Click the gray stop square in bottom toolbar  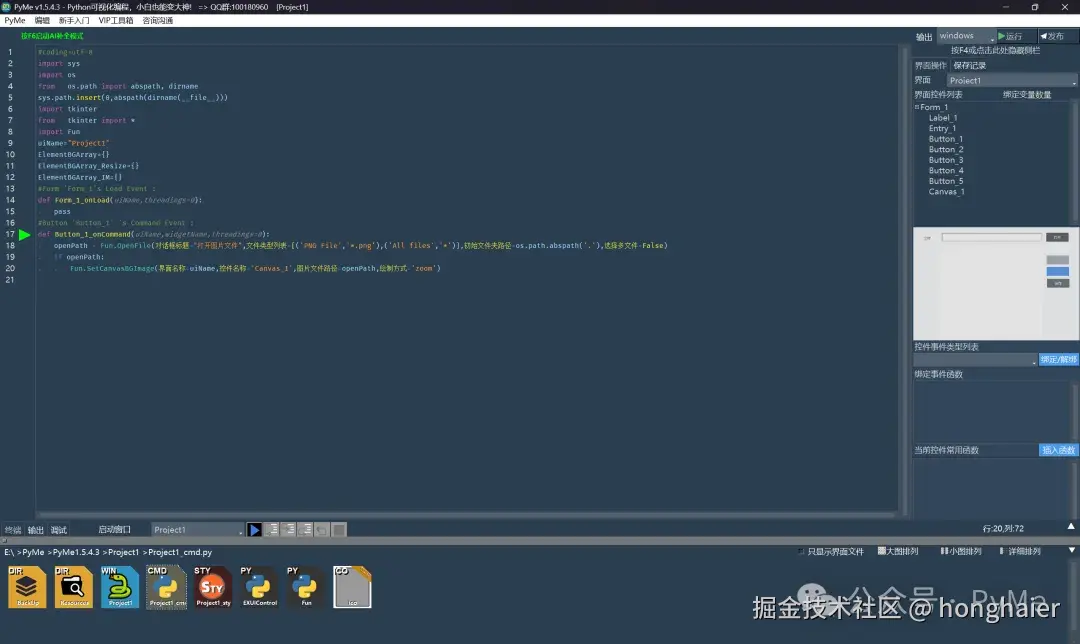coord(339,530)
